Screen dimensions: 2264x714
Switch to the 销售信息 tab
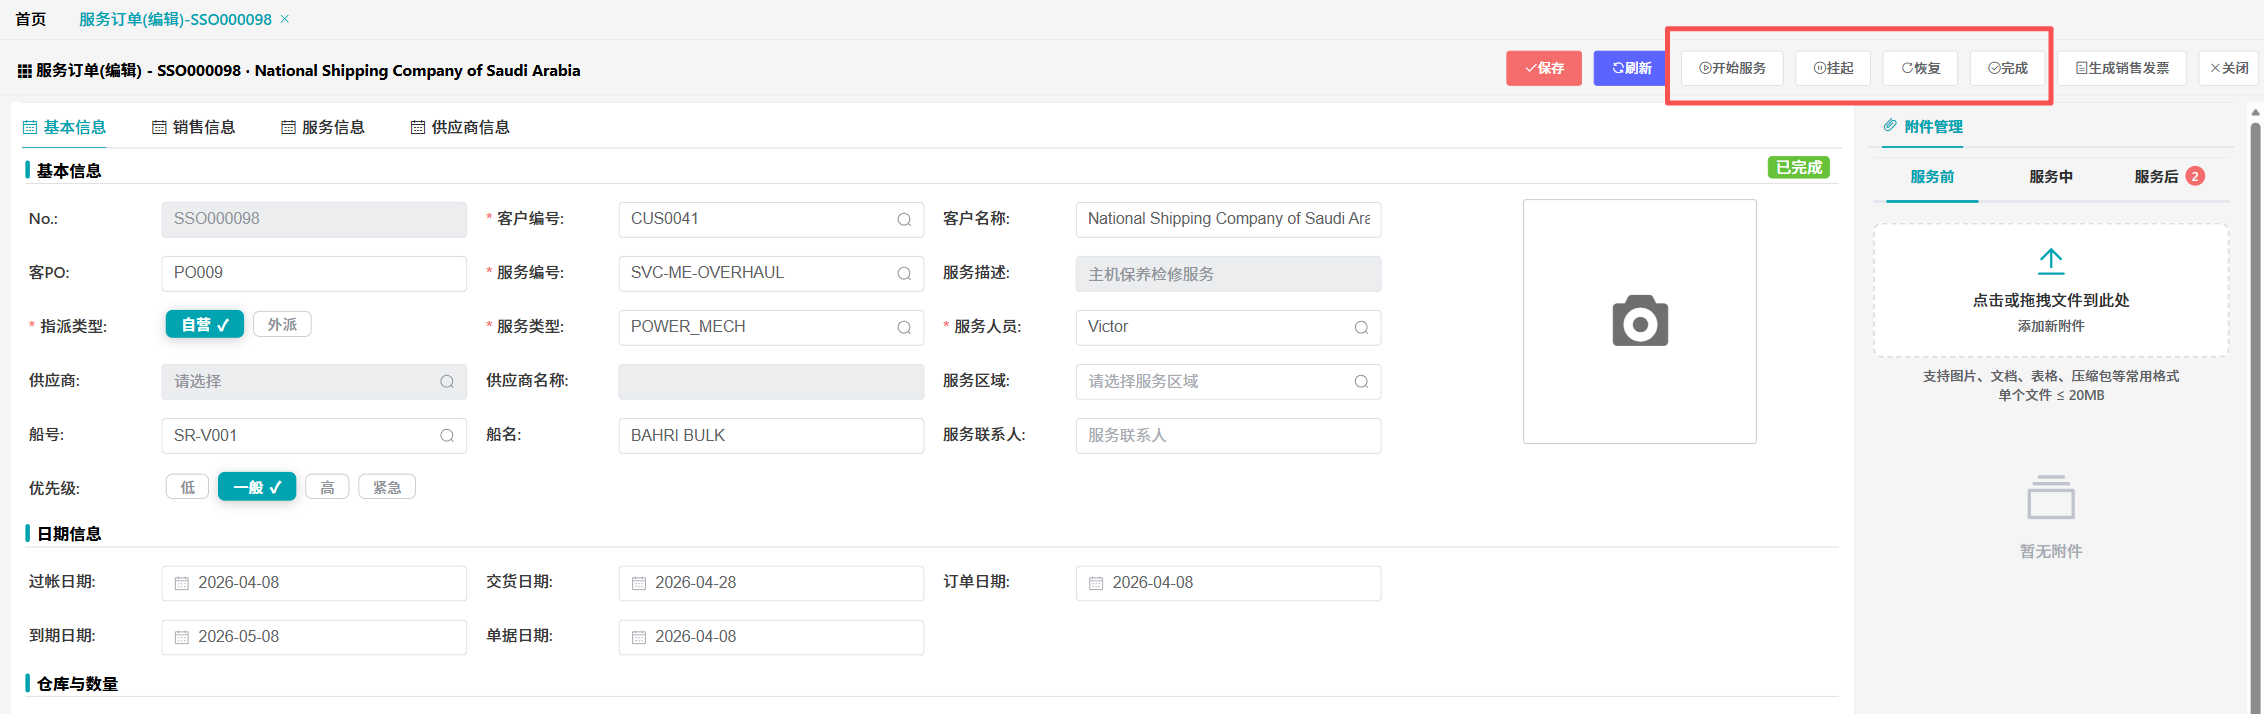[x=194, y=127]
